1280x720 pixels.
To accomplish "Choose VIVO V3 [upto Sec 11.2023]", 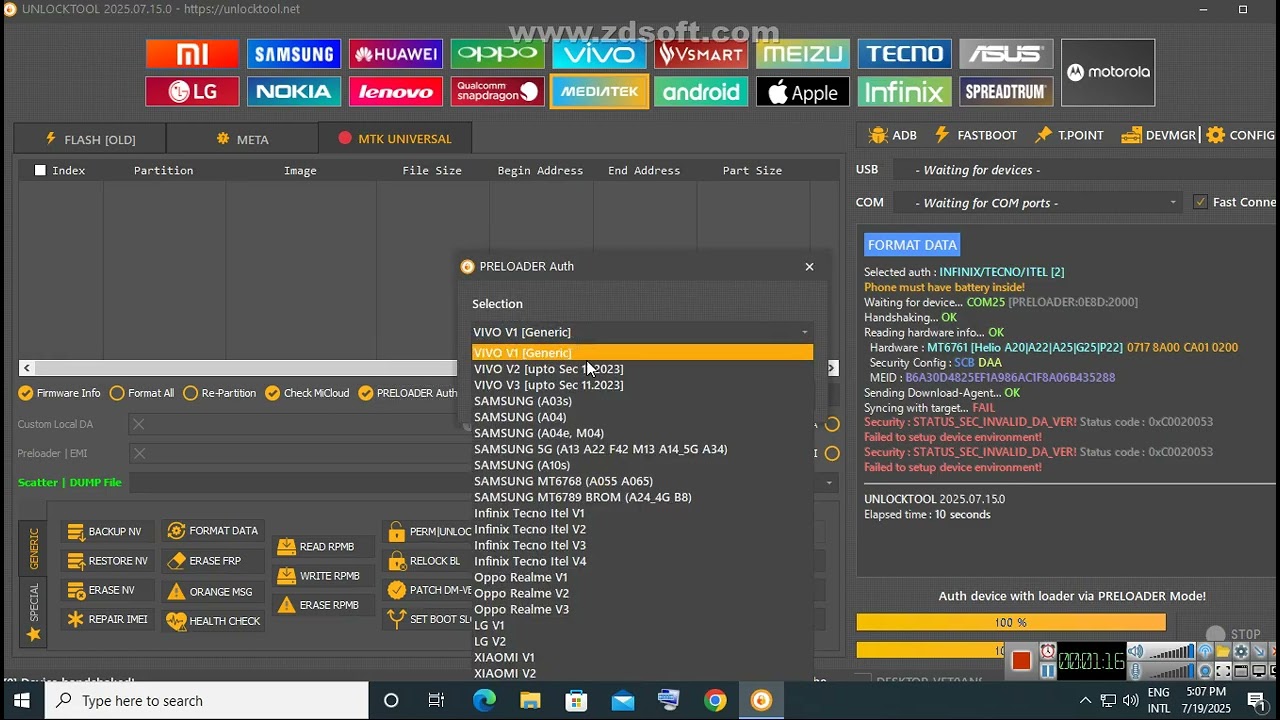I will [642, 385].
